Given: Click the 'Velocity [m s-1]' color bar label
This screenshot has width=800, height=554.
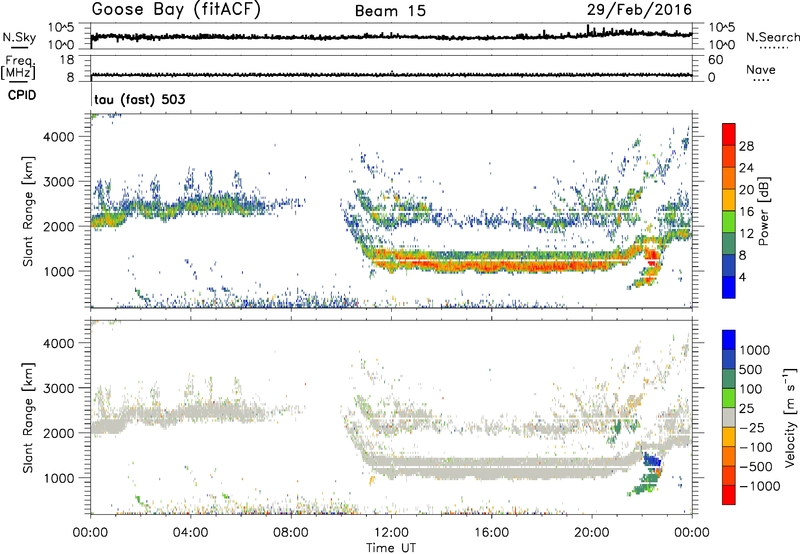Looking at the screenshot, I should point(790,417).
